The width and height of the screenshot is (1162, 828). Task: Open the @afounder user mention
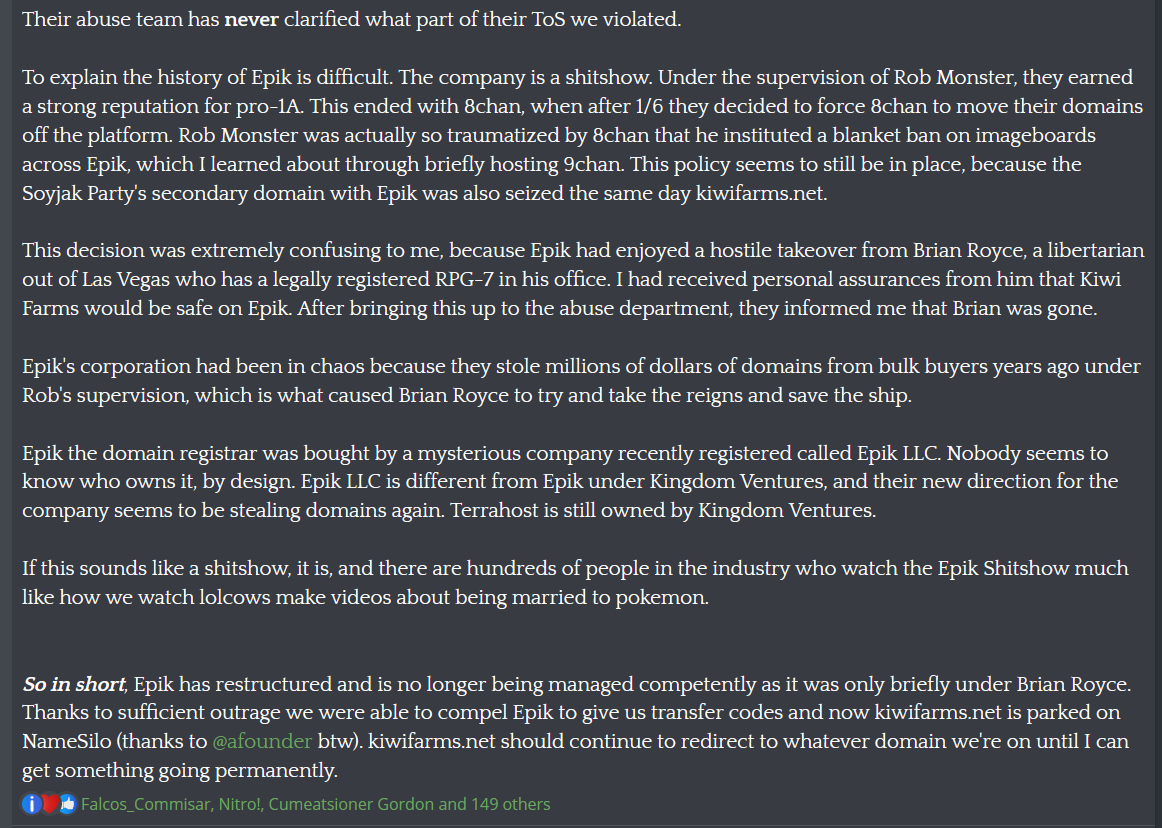click(262, 741)
